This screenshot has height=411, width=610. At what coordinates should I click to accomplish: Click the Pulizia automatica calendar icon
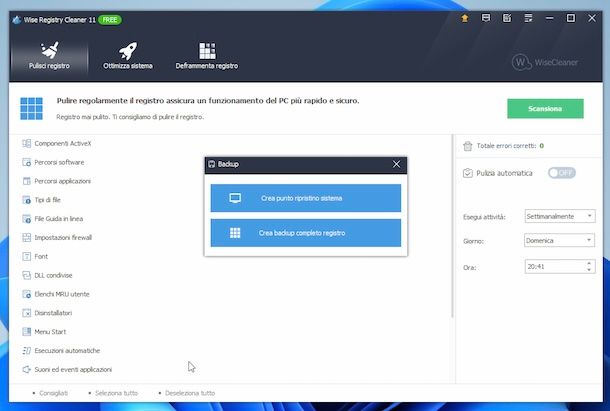click(468, 173)
